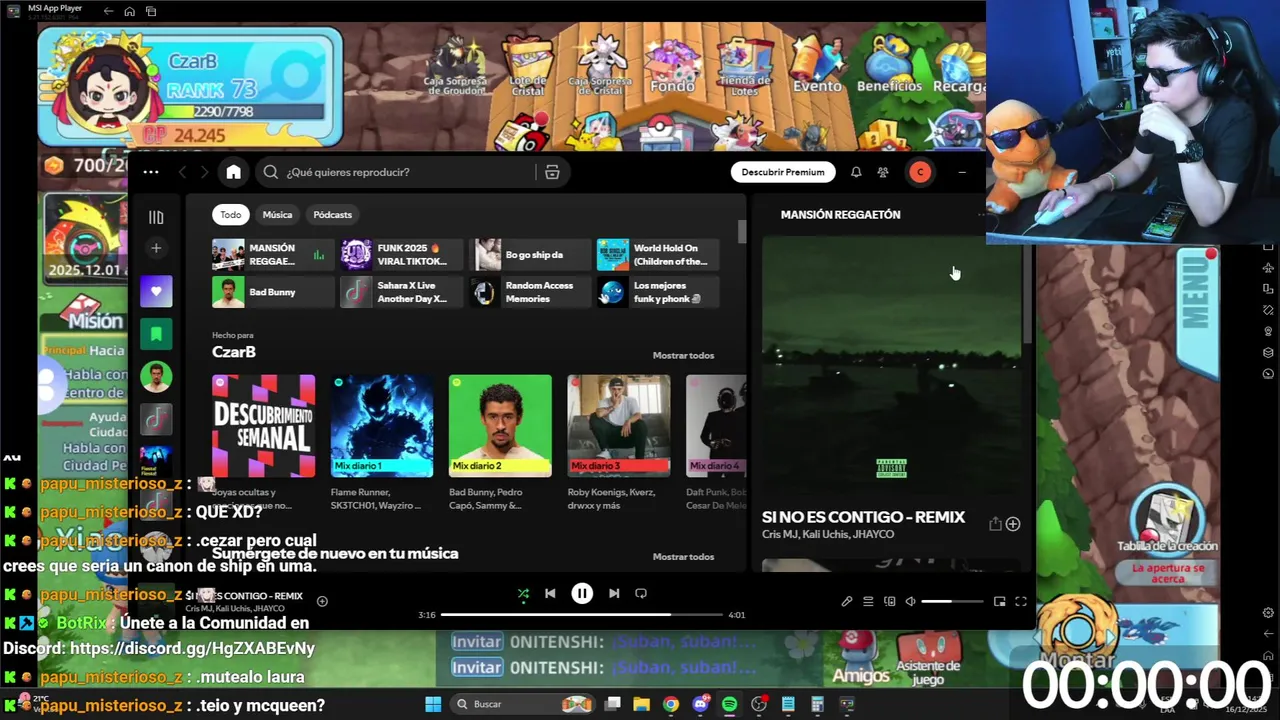Open Discord from taskbar
The height and width of the screenshot is (720, 1280).
coord(700,704)
